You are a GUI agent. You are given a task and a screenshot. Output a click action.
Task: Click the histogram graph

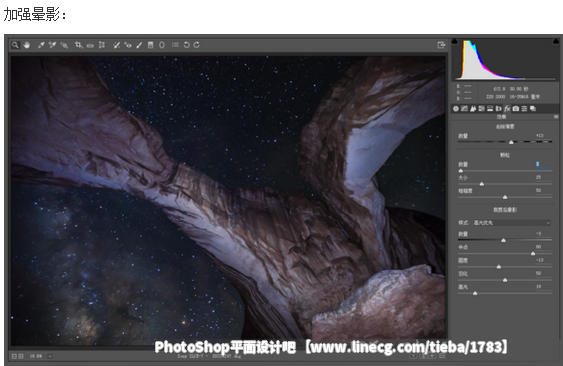pos(505,60)
